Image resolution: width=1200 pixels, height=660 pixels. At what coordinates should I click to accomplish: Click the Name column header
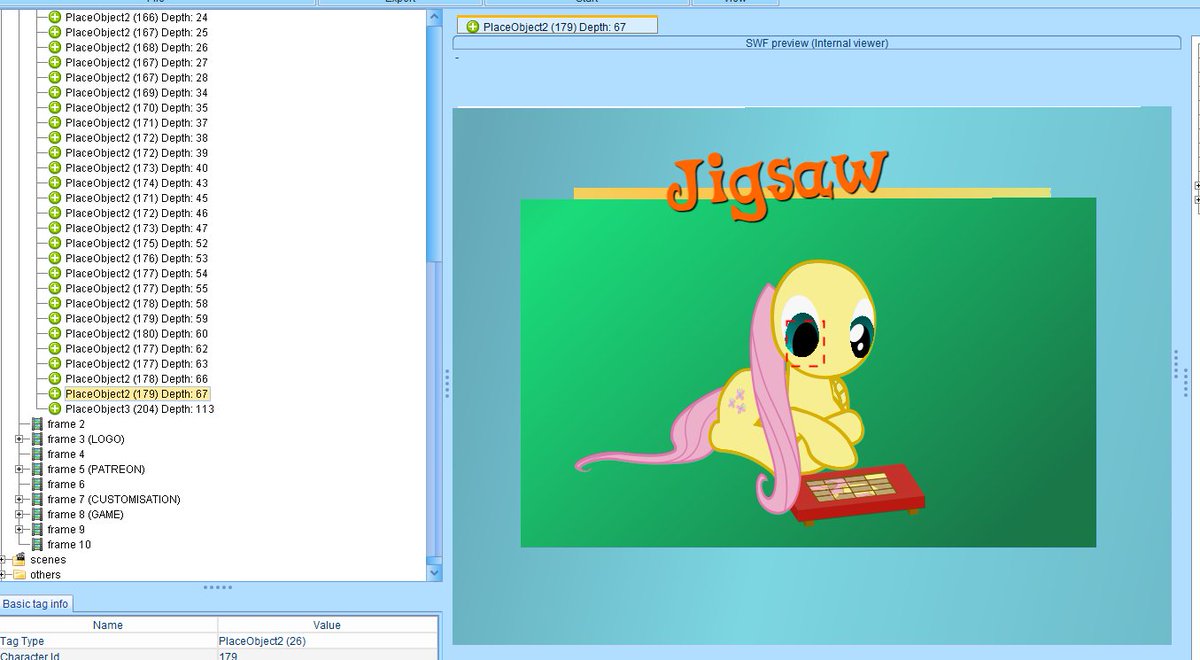(x=108, y=625)
